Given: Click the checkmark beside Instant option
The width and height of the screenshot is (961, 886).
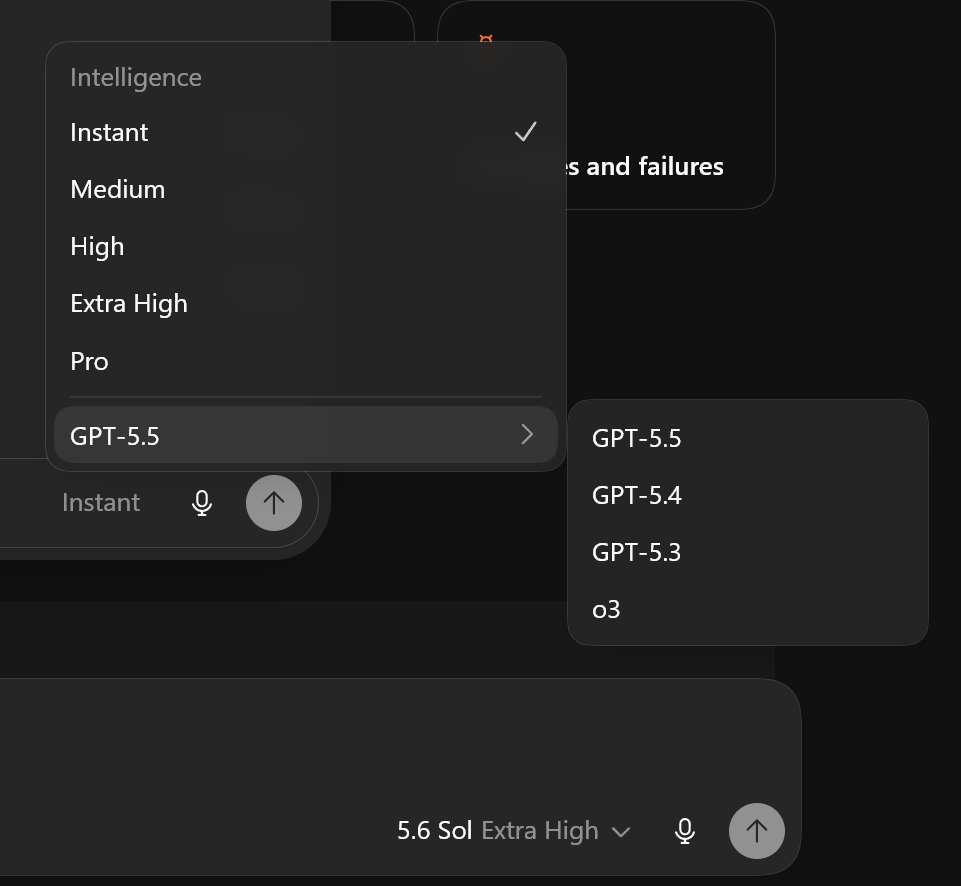Looking at the screenshot, I should [526, 132].
